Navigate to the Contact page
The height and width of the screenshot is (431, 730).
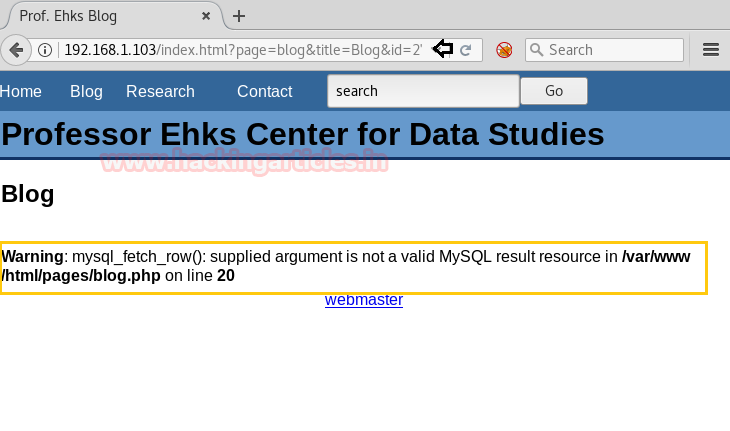point(264,92)
